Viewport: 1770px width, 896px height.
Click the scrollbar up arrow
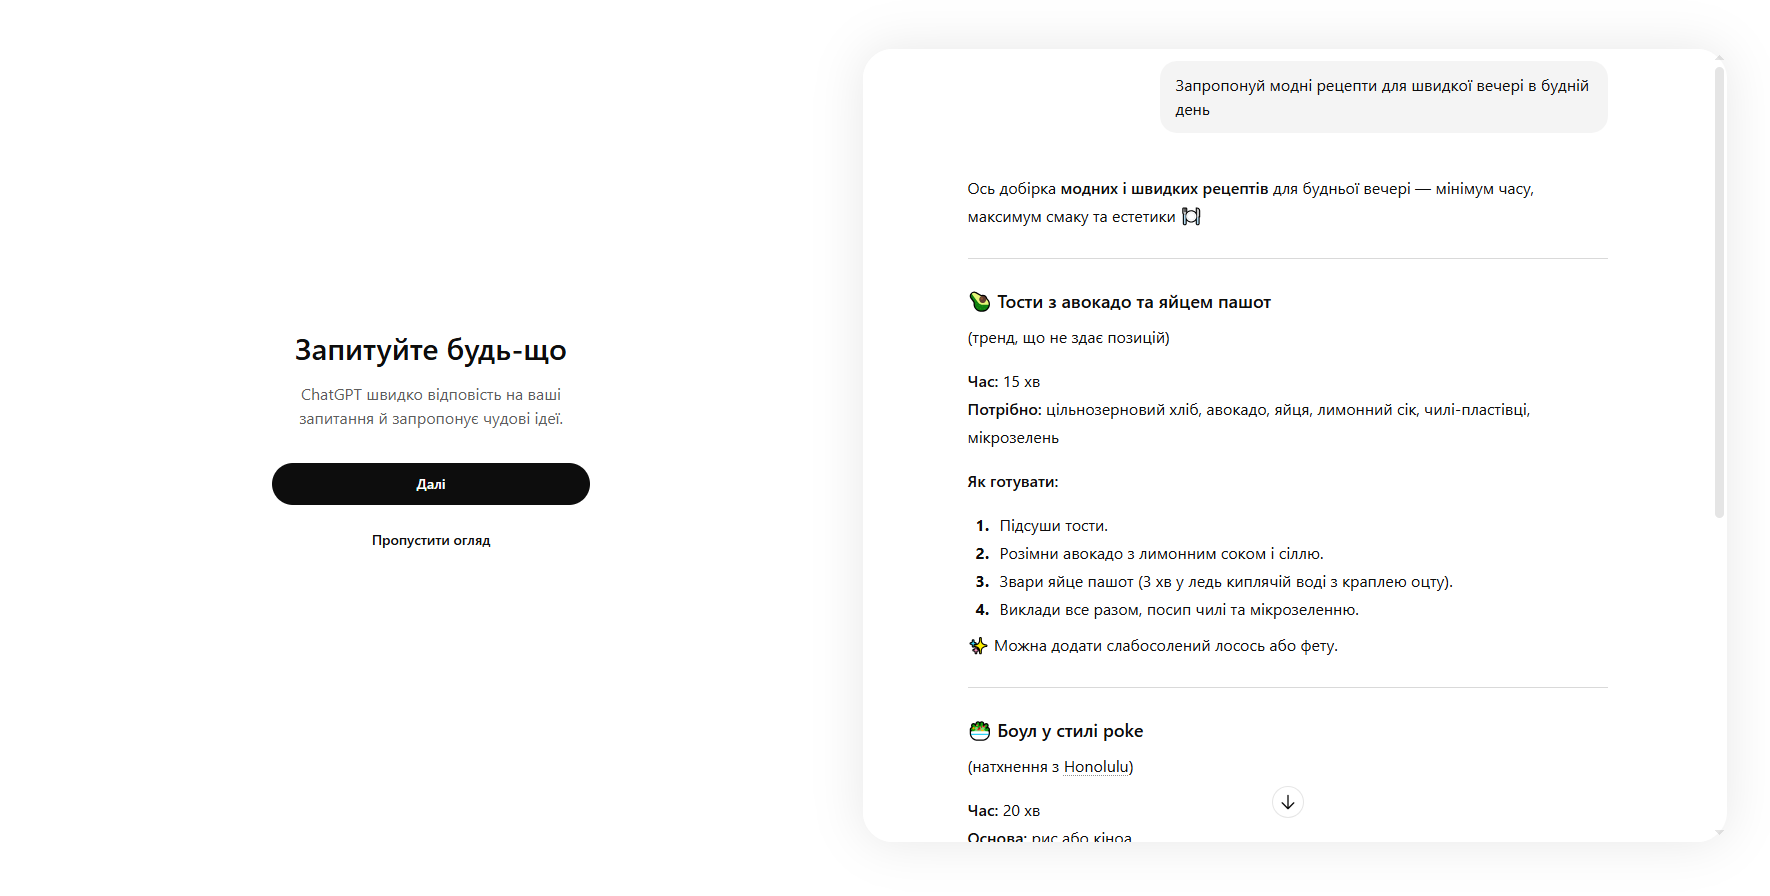point(1719,58)
